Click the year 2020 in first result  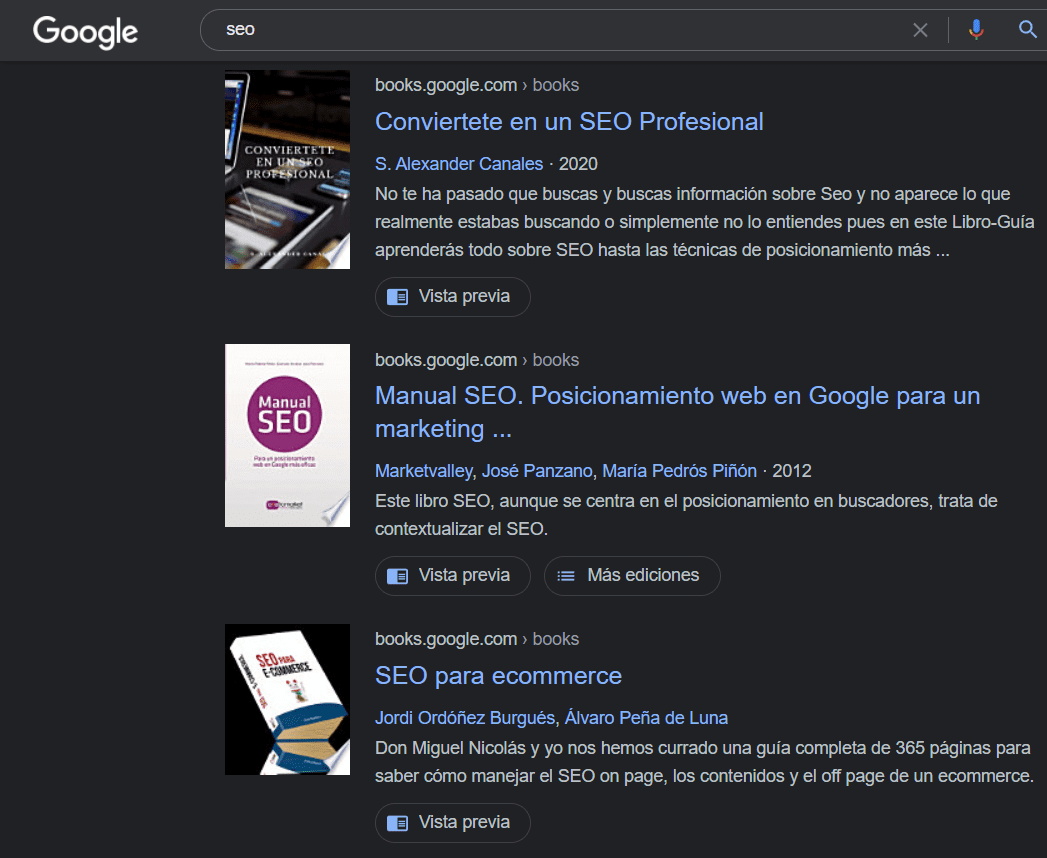578,164
